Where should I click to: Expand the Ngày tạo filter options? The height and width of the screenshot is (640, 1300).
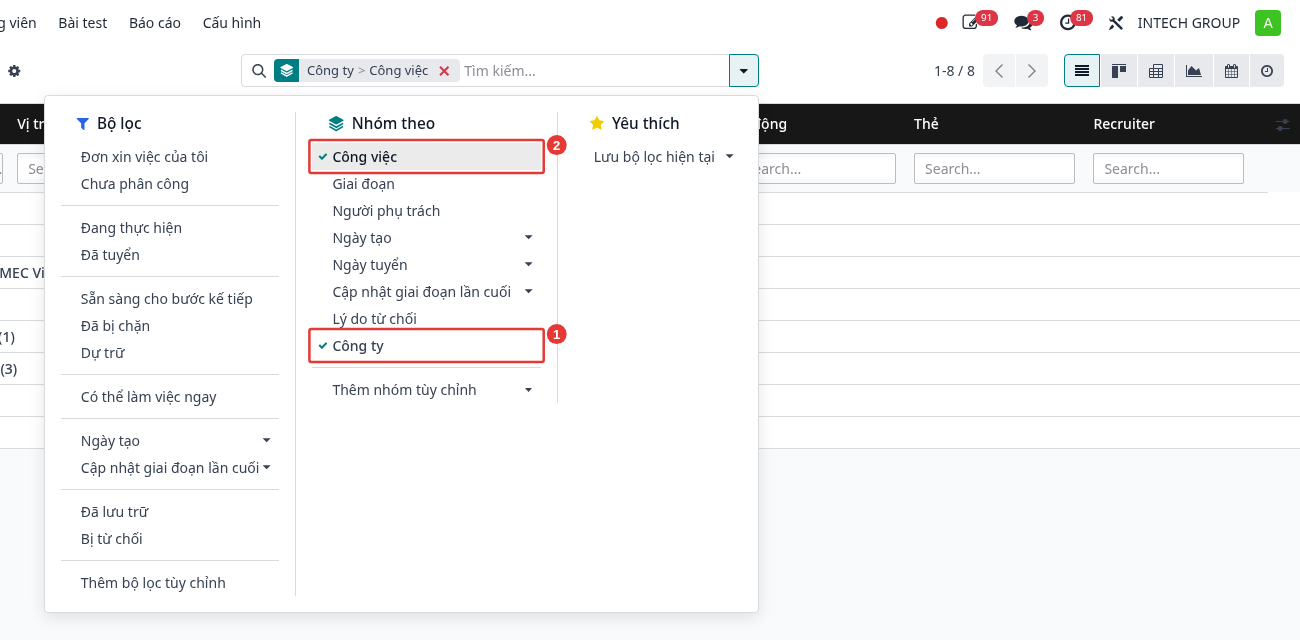point(170,441)
